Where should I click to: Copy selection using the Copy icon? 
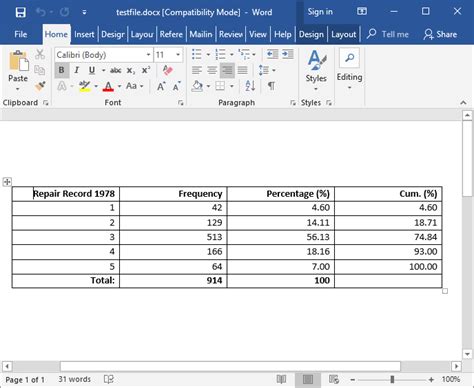40,70
